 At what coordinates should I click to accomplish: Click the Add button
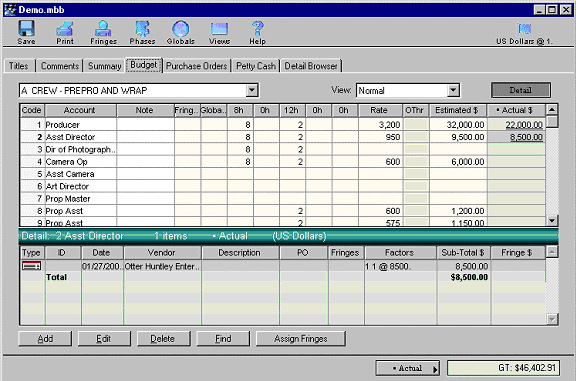[45, 338]
